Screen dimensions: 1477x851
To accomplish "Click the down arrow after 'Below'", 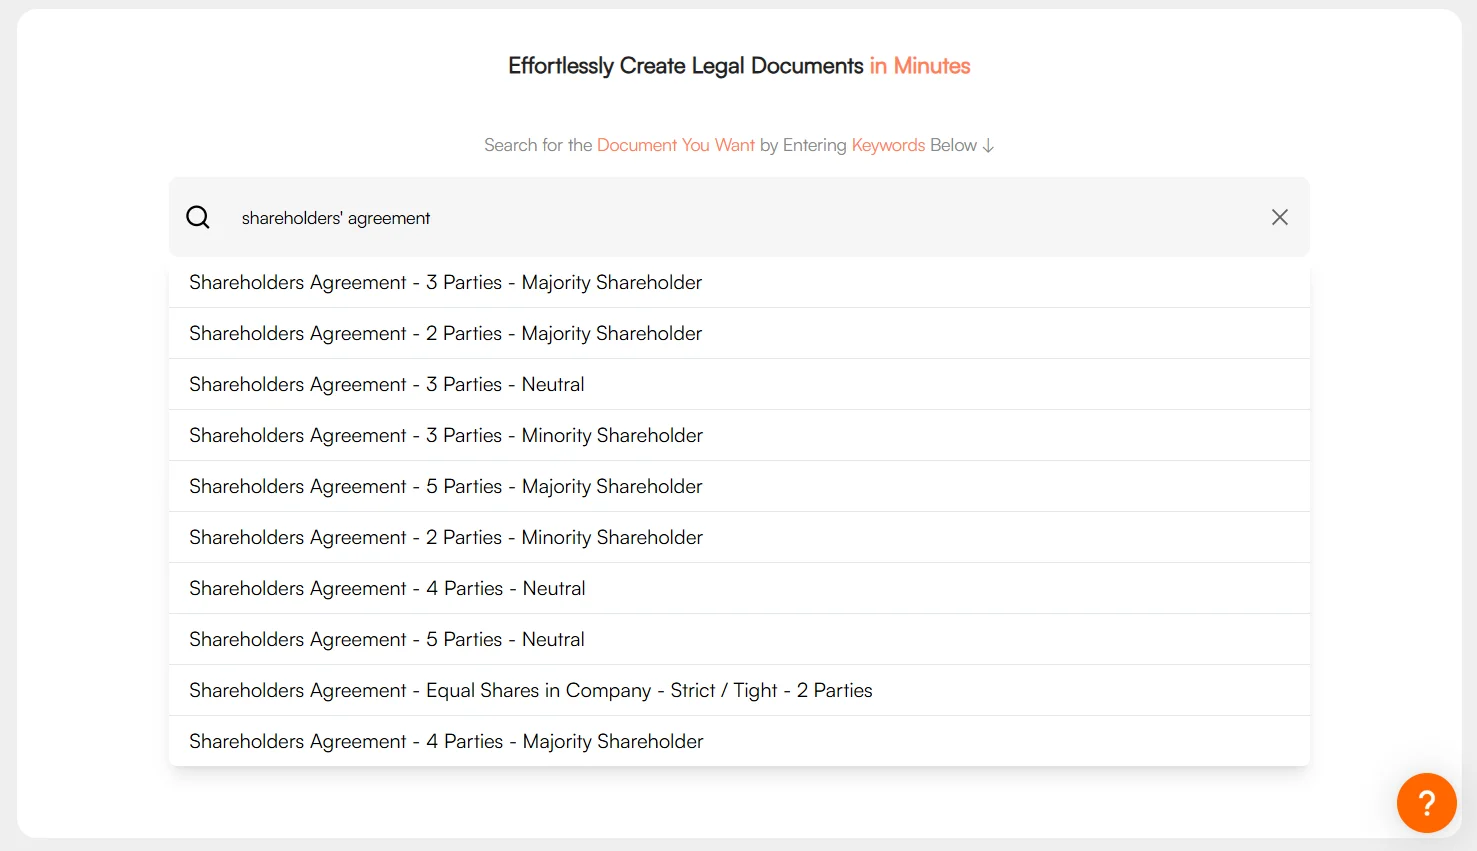I will (x=988, y=146).
